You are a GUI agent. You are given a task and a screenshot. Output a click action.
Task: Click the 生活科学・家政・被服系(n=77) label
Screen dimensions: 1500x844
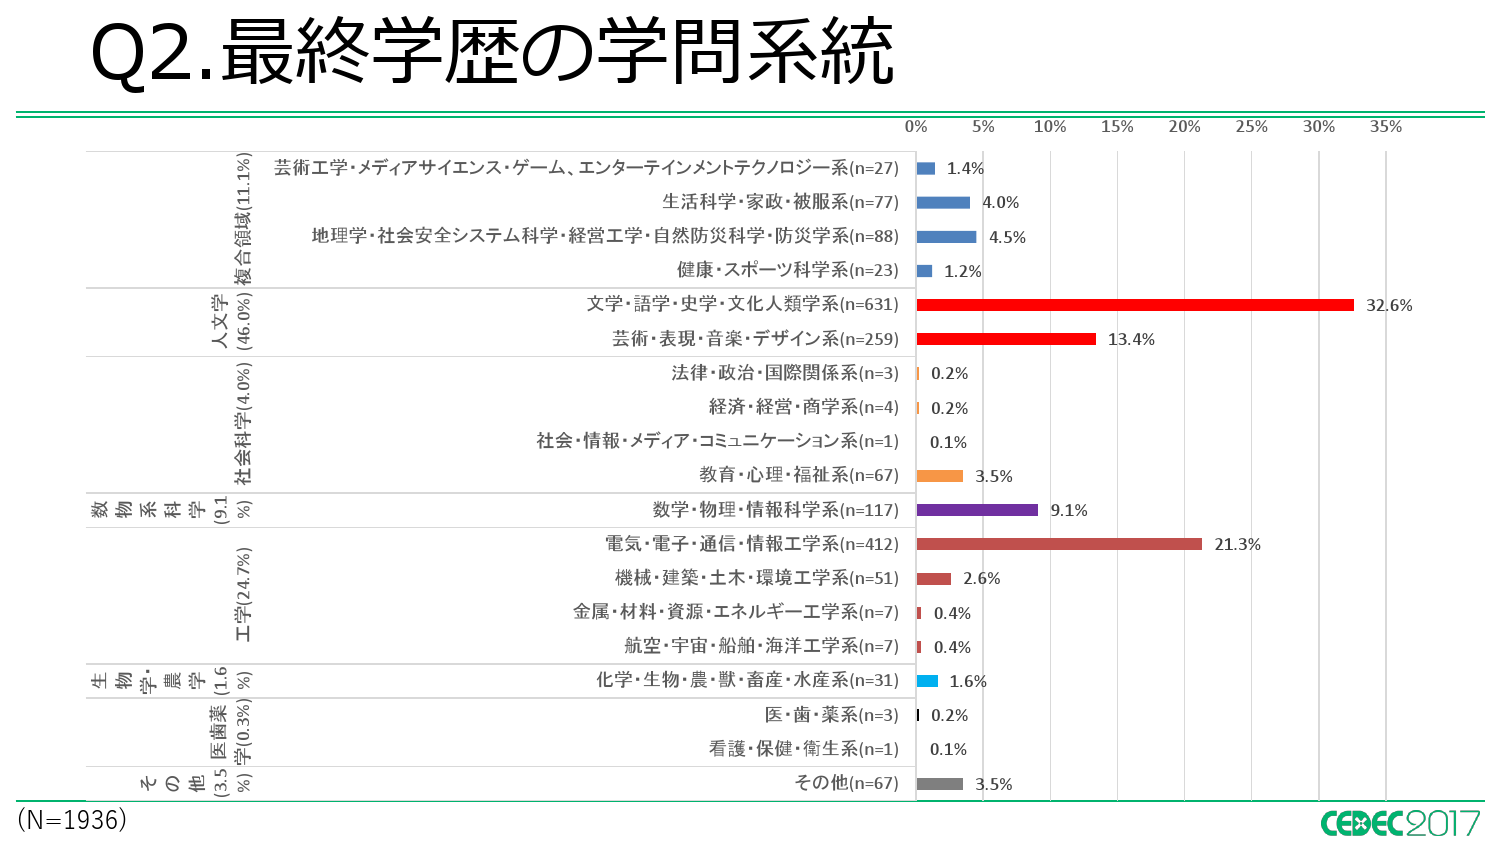click(x=780, y=202)
